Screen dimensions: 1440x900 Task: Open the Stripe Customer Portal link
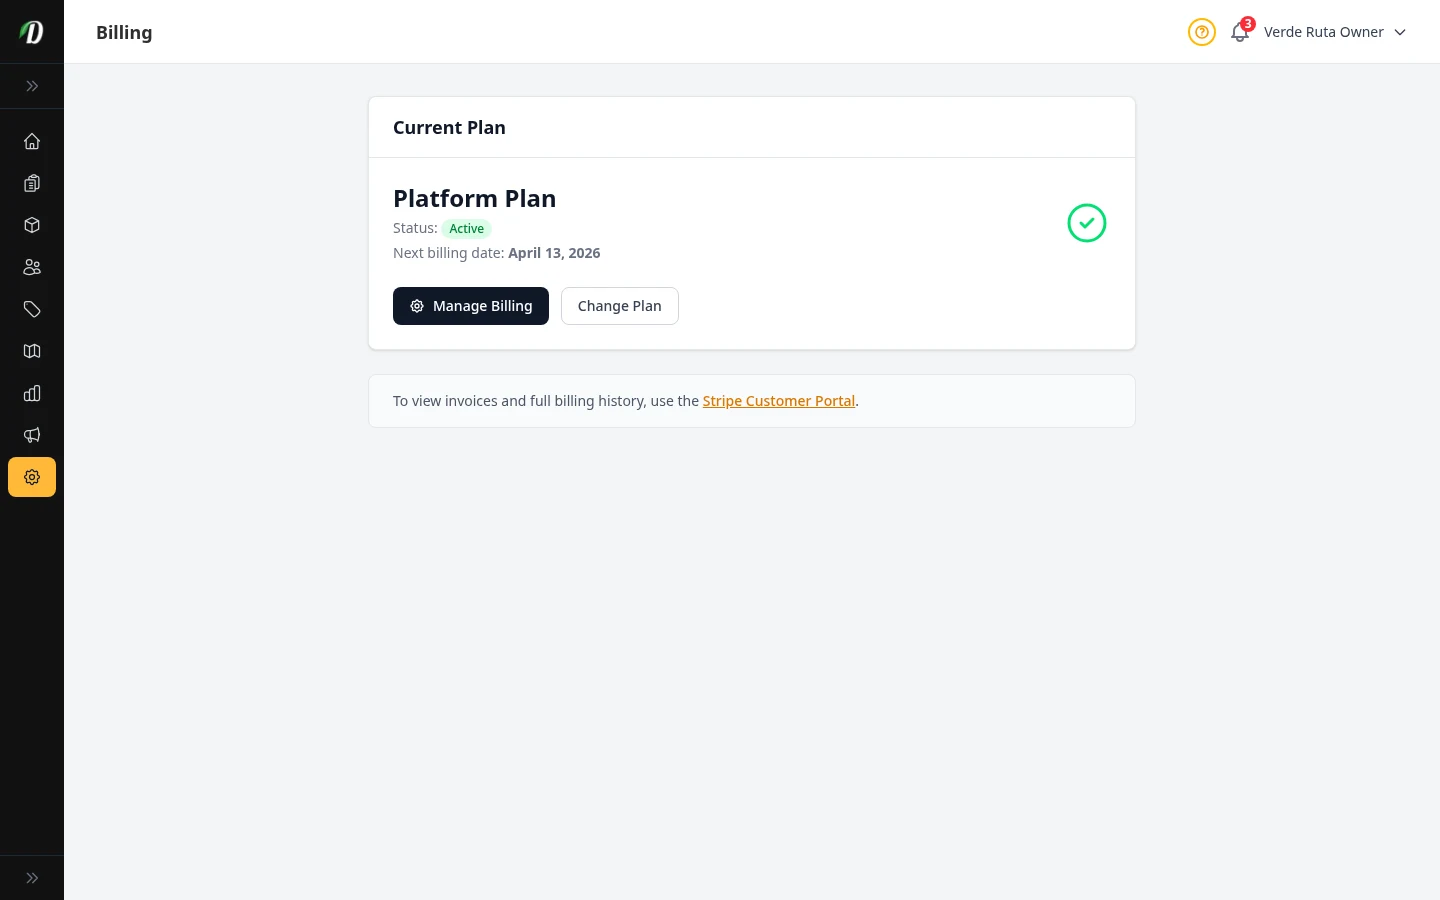[x=778, y=401]
